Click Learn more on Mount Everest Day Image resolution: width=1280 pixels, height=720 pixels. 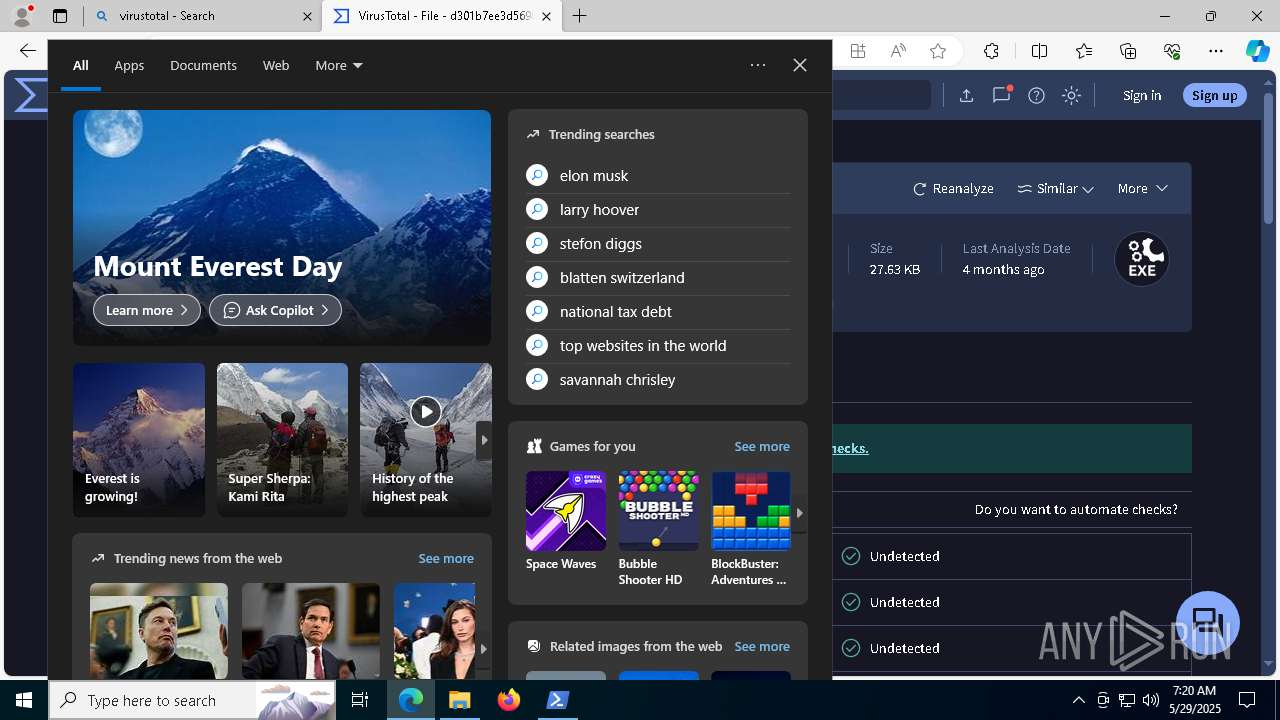(147, 310)
